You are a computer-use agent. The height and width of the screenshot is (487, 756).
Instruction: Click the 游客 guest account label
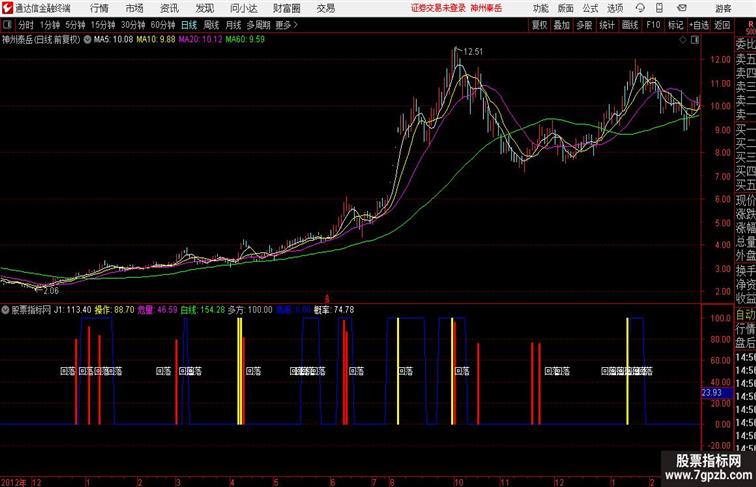tap(723, 8)
